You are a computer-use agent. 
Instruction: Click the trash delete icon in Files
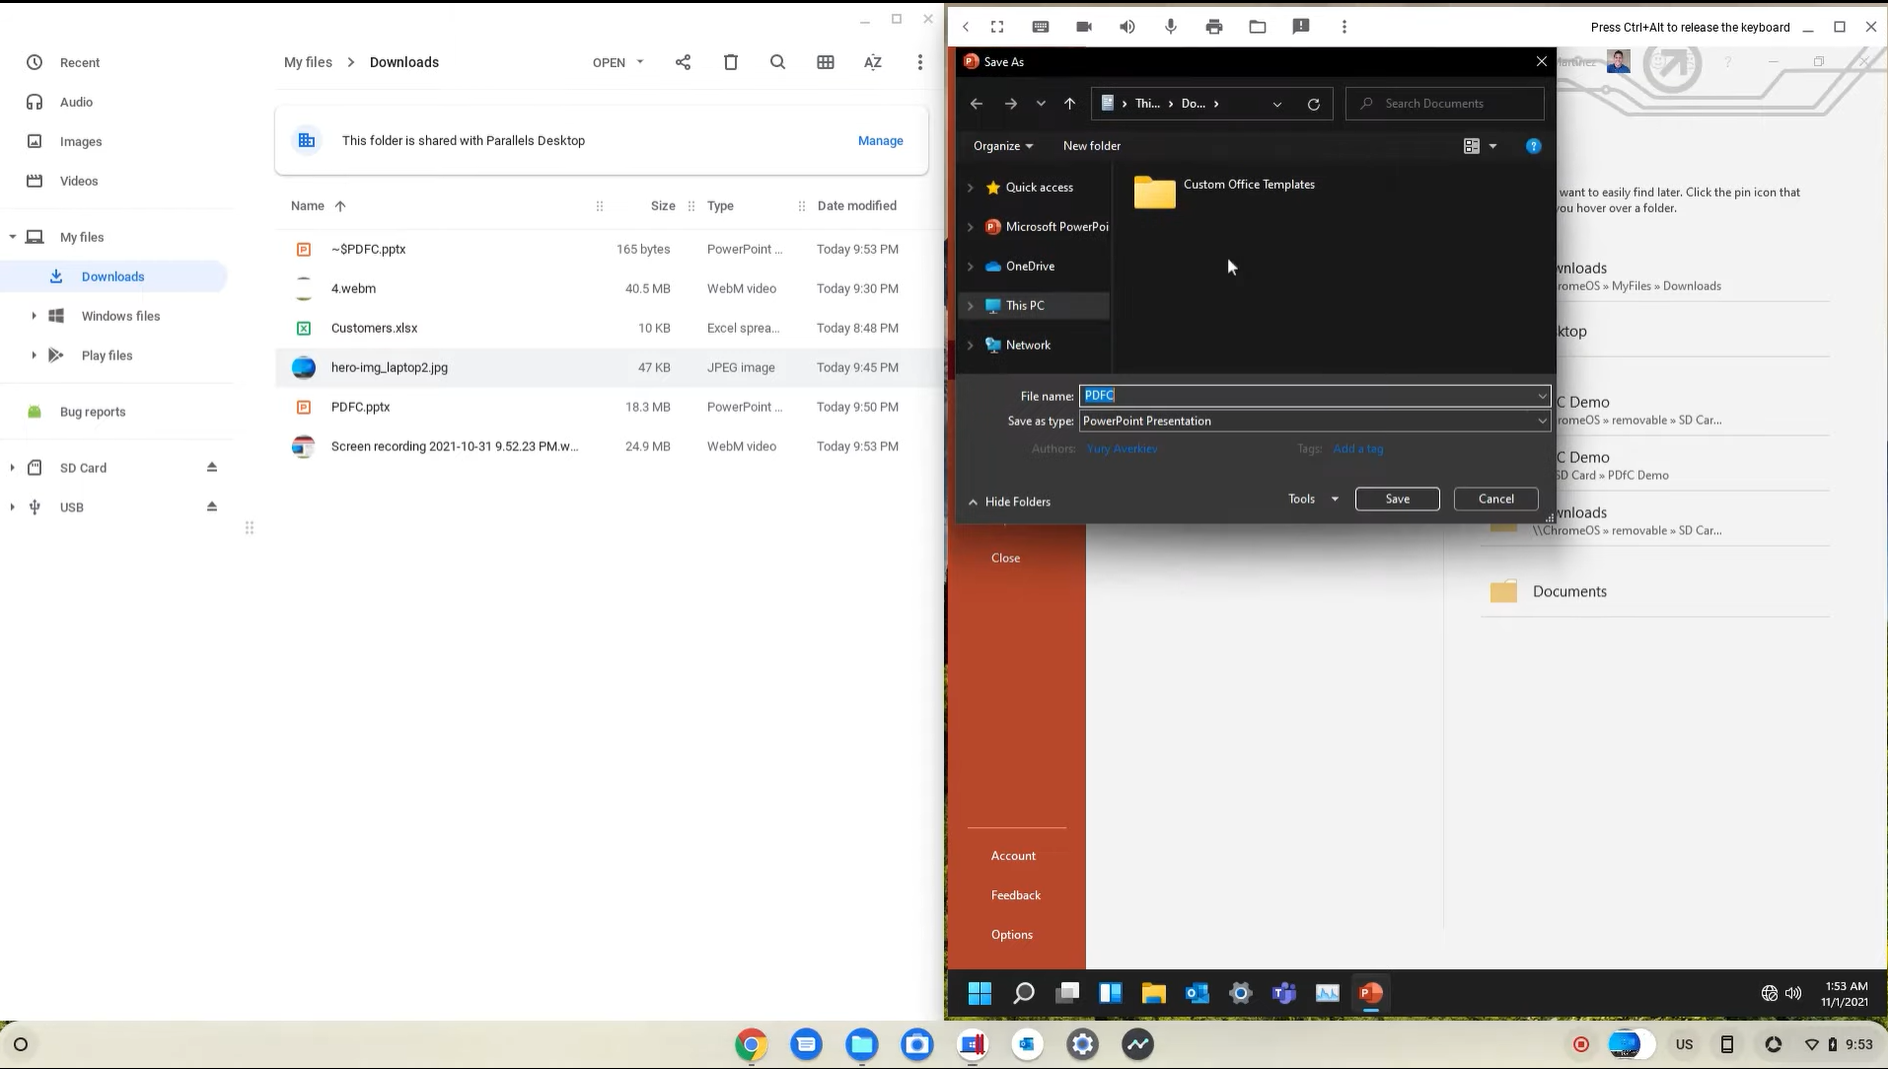tap(731, 62)
